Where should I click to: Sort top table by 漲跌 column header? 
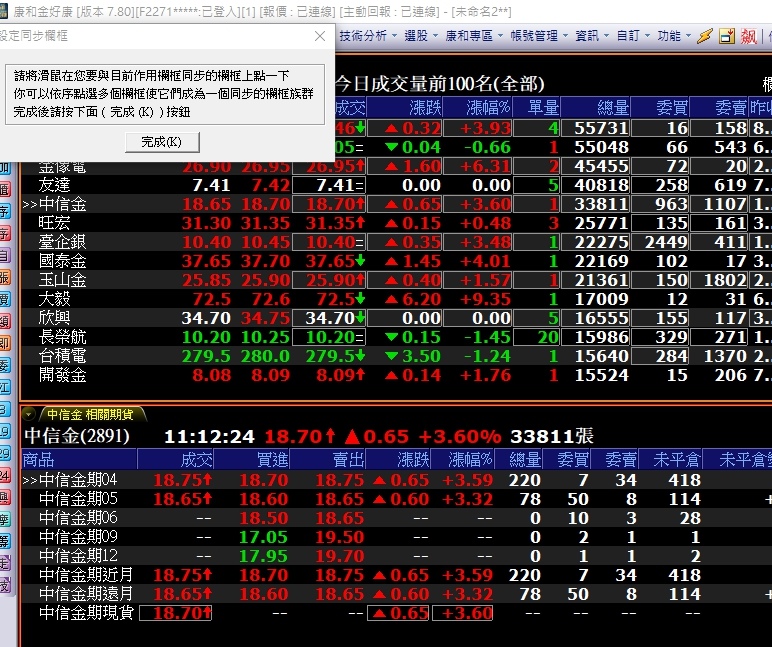click(x=405, y=107)
